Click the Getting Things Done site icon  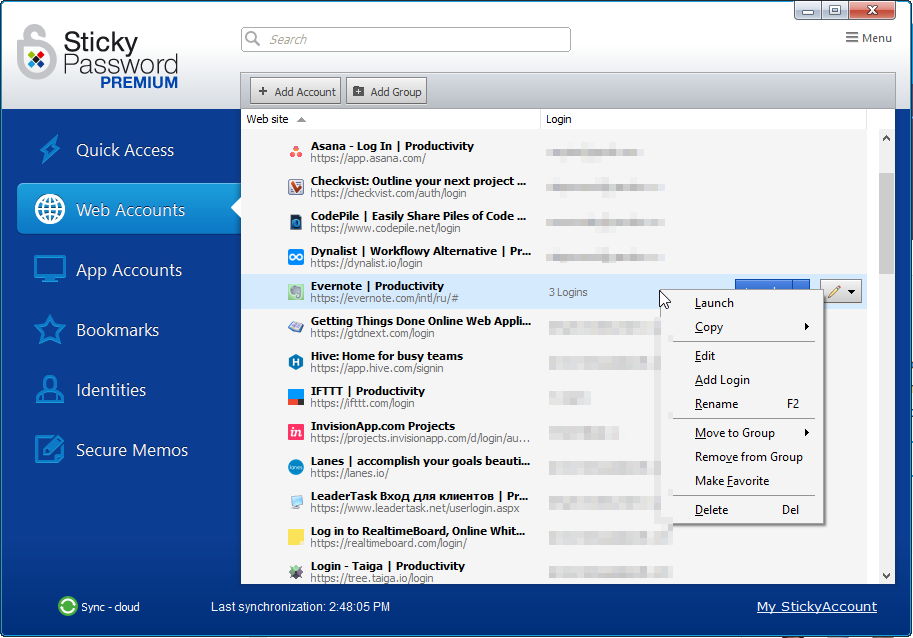[x=296, y=327]
